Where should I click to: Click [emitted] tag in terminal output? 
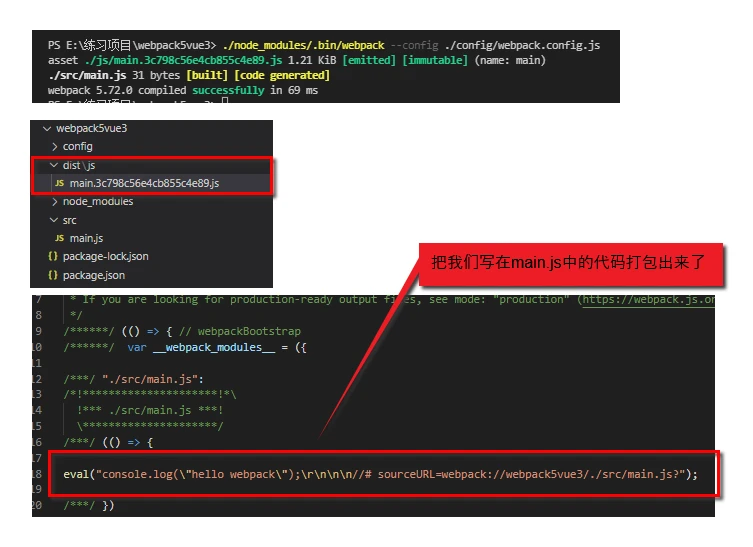369,61
